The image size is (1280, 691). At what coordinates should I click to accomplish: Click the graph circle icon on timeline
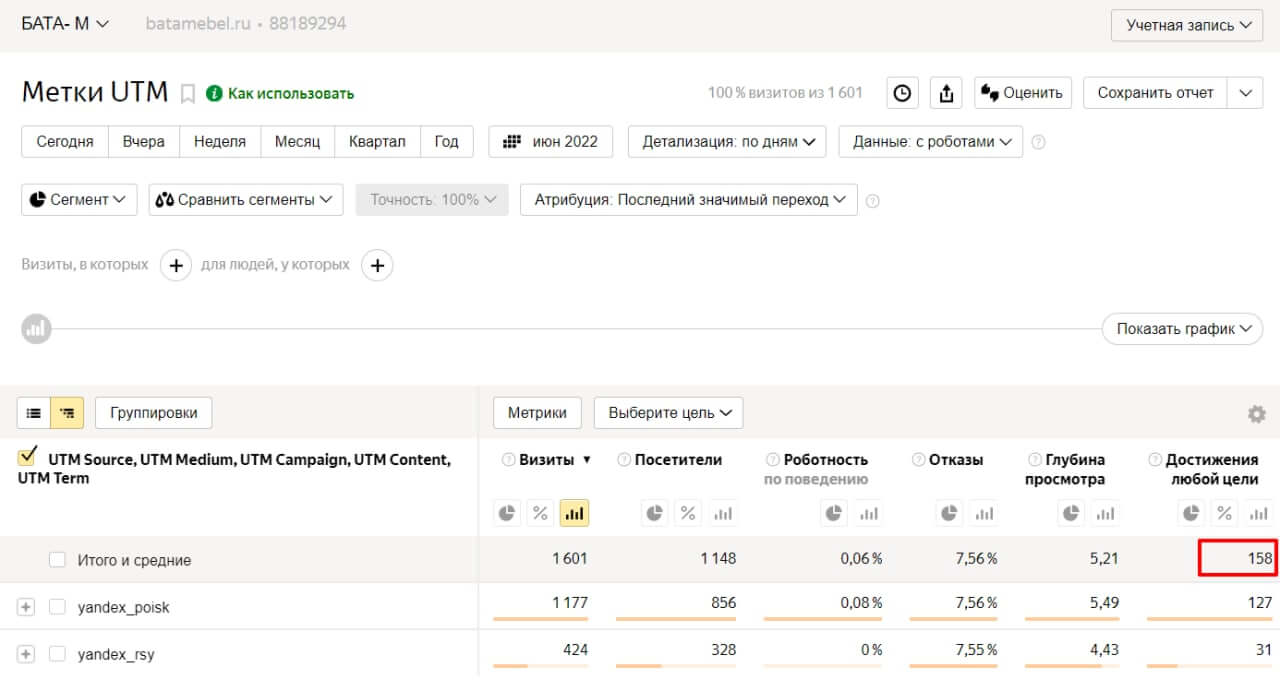37,328
